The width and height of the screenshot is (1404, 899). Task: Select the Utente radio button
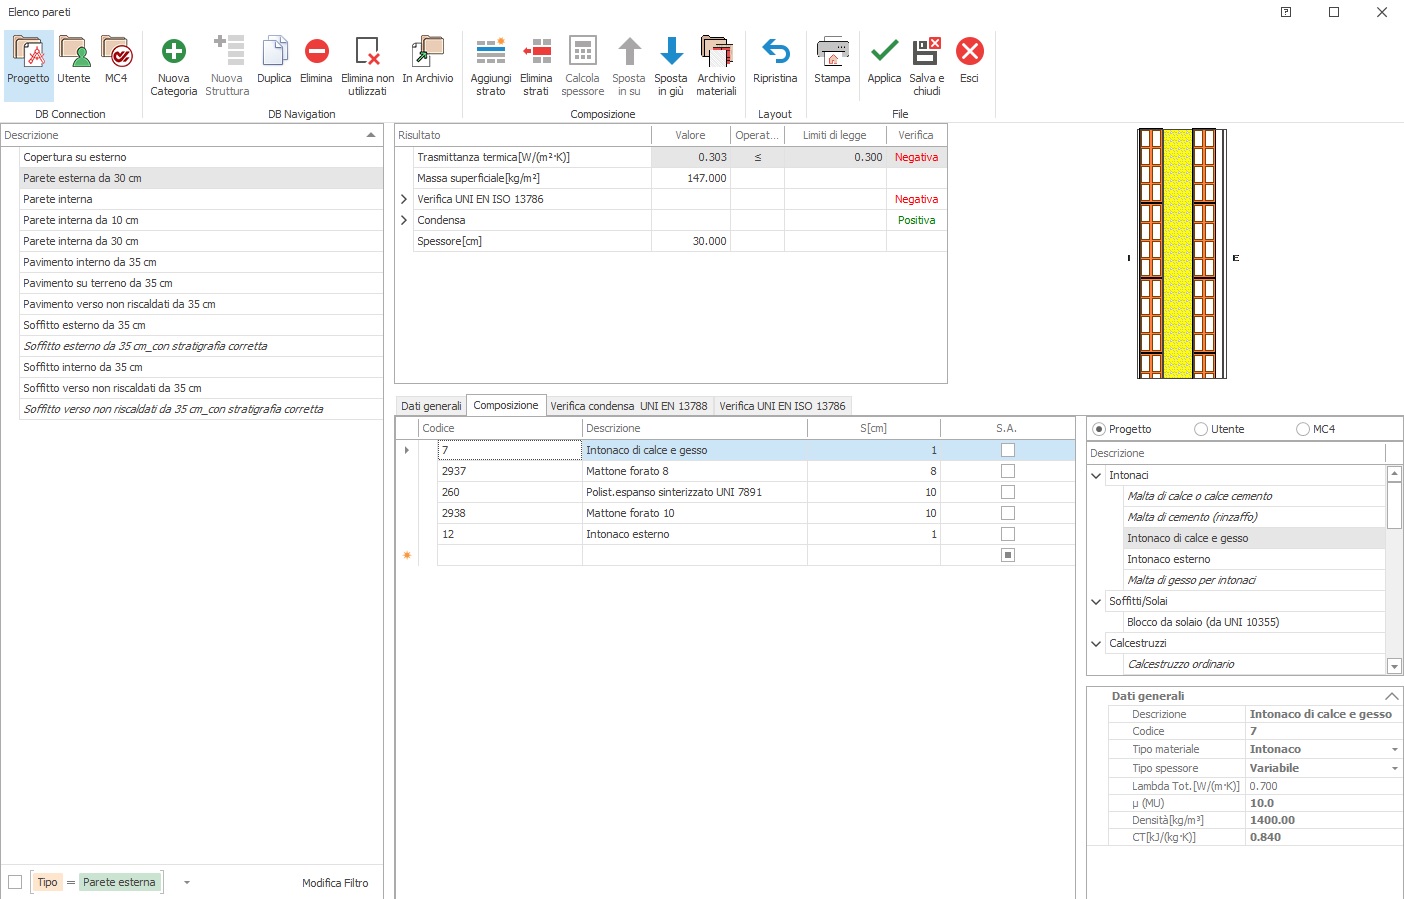(x=1201, y=429)
